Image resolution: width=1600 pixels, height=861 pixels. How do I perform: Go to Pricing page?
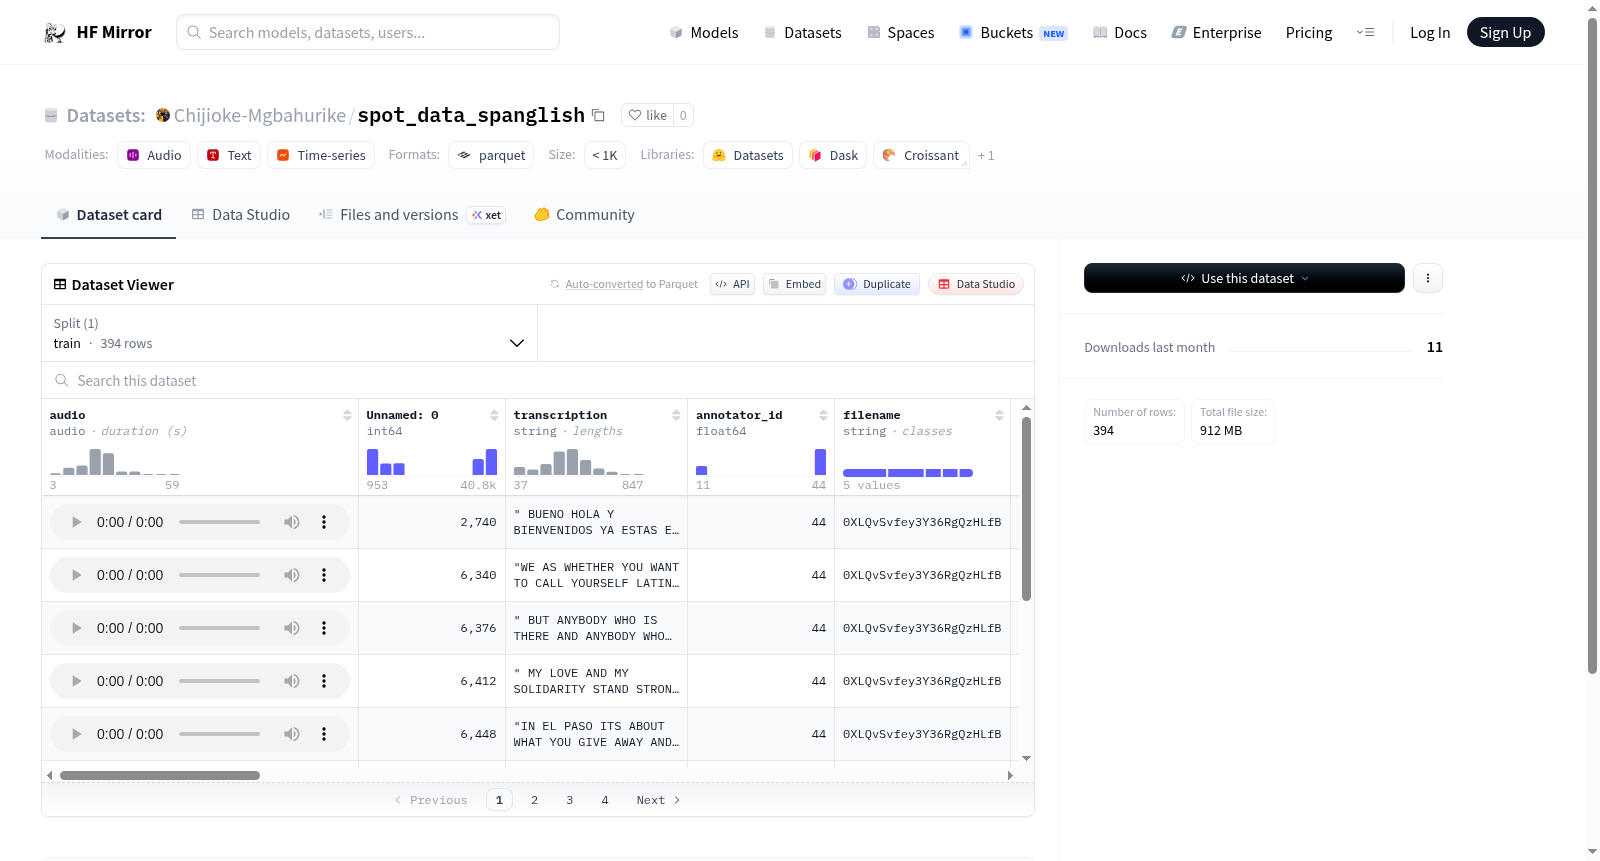pyautogui.click(x=1309, y=33)
